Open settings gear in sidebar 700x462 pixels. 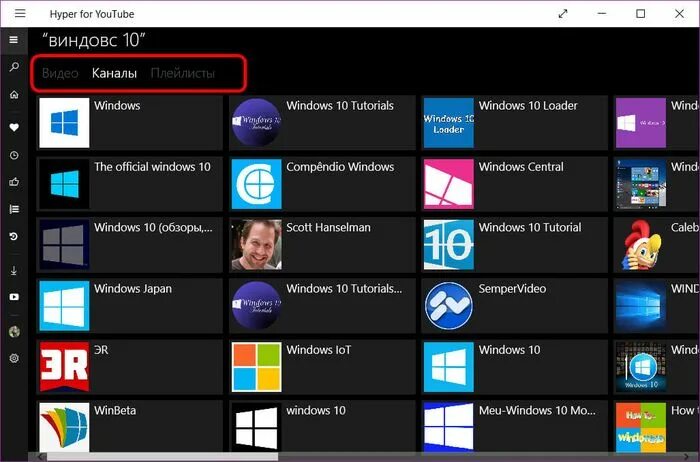click(14, 358)
